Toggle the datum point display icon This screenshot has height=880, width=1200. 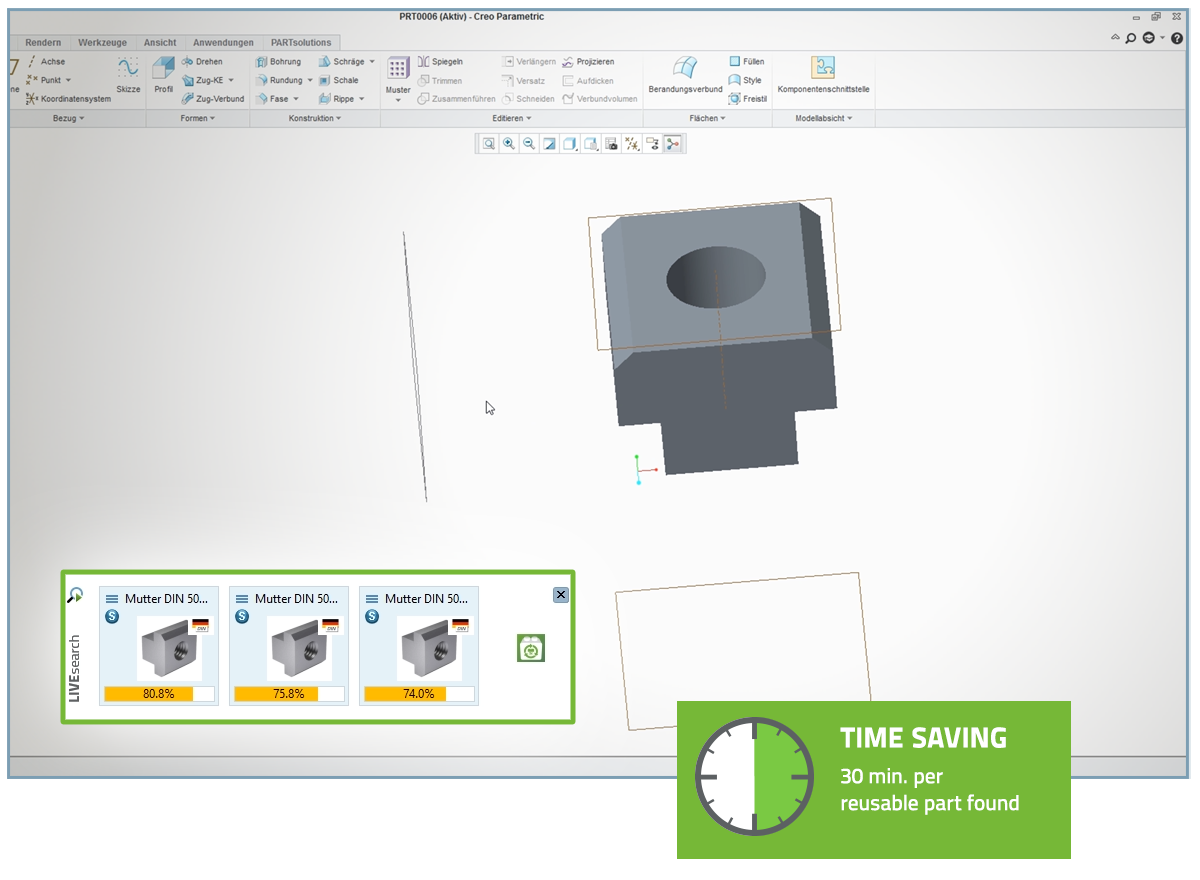point(632,144)
